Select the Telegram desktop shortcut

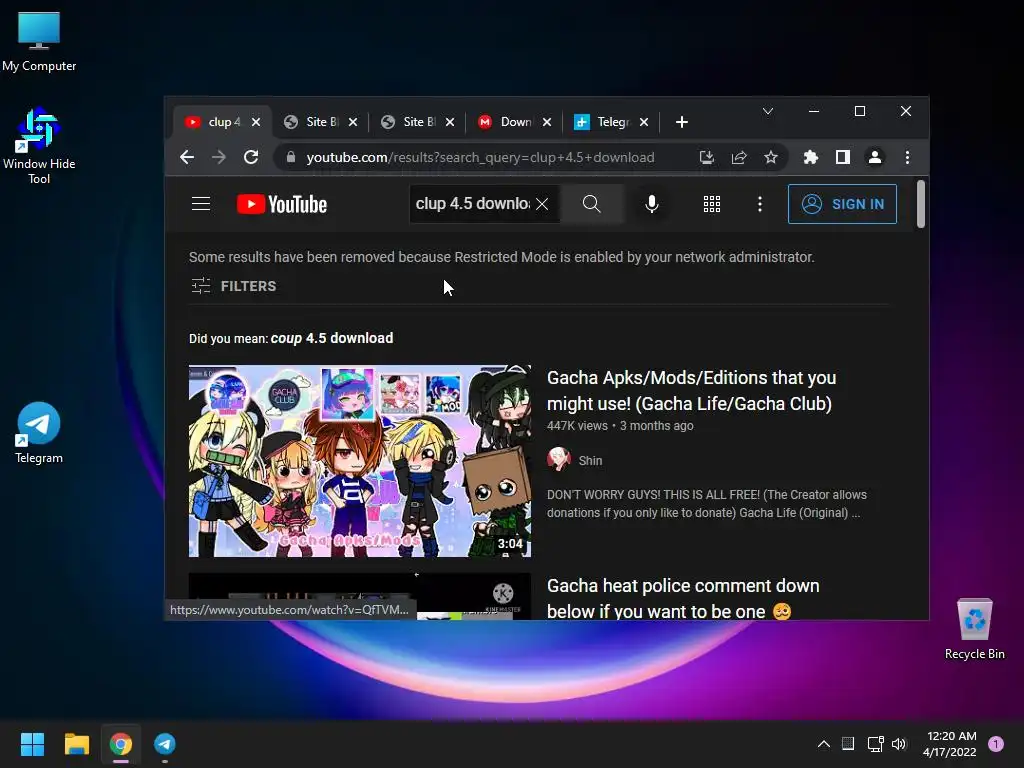(39, 433)
